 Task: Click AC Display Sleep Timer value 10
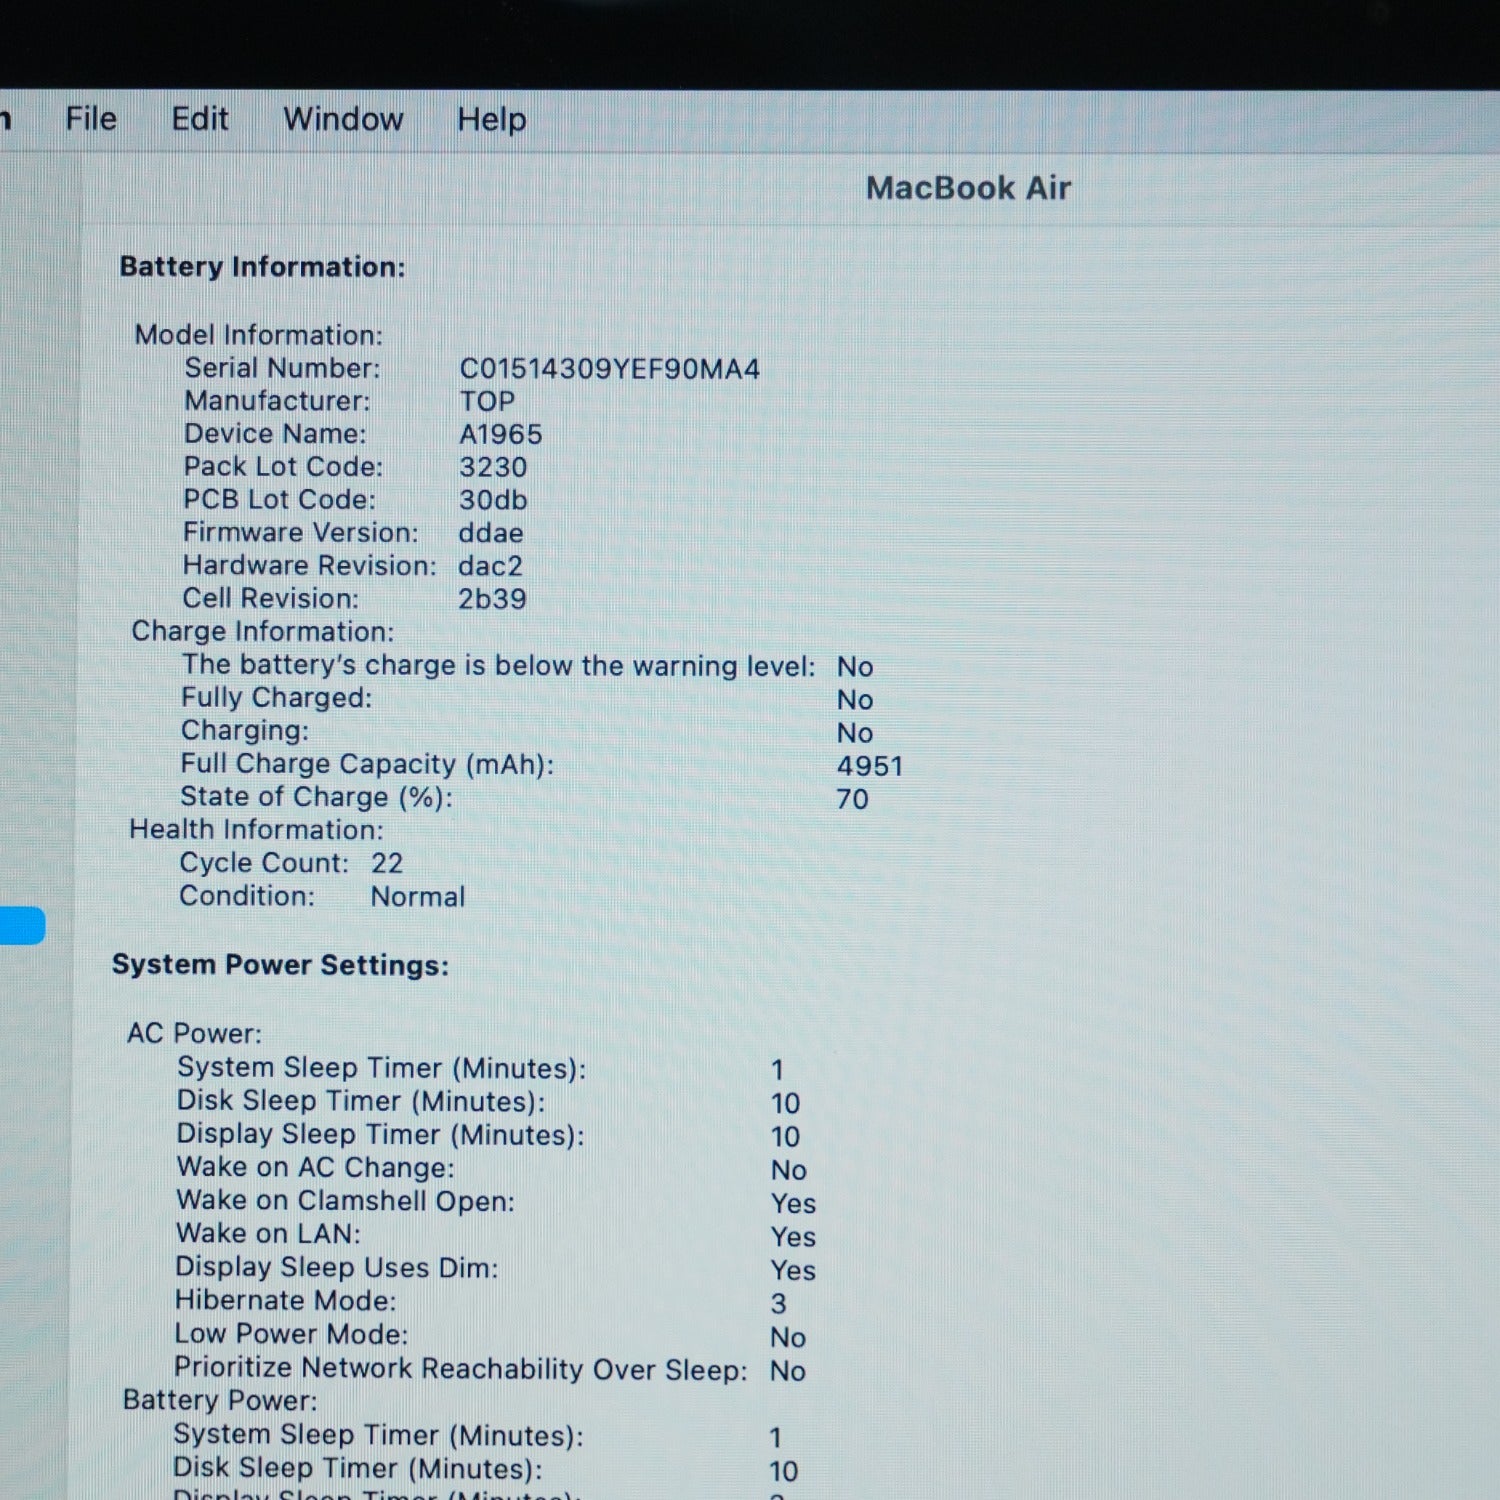(785, 1137)
